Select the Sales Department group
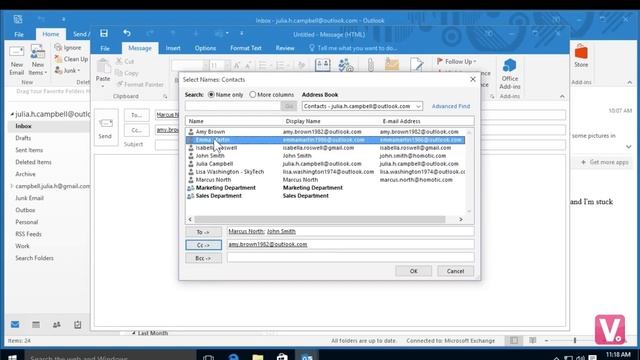 [x=325, y=196]
